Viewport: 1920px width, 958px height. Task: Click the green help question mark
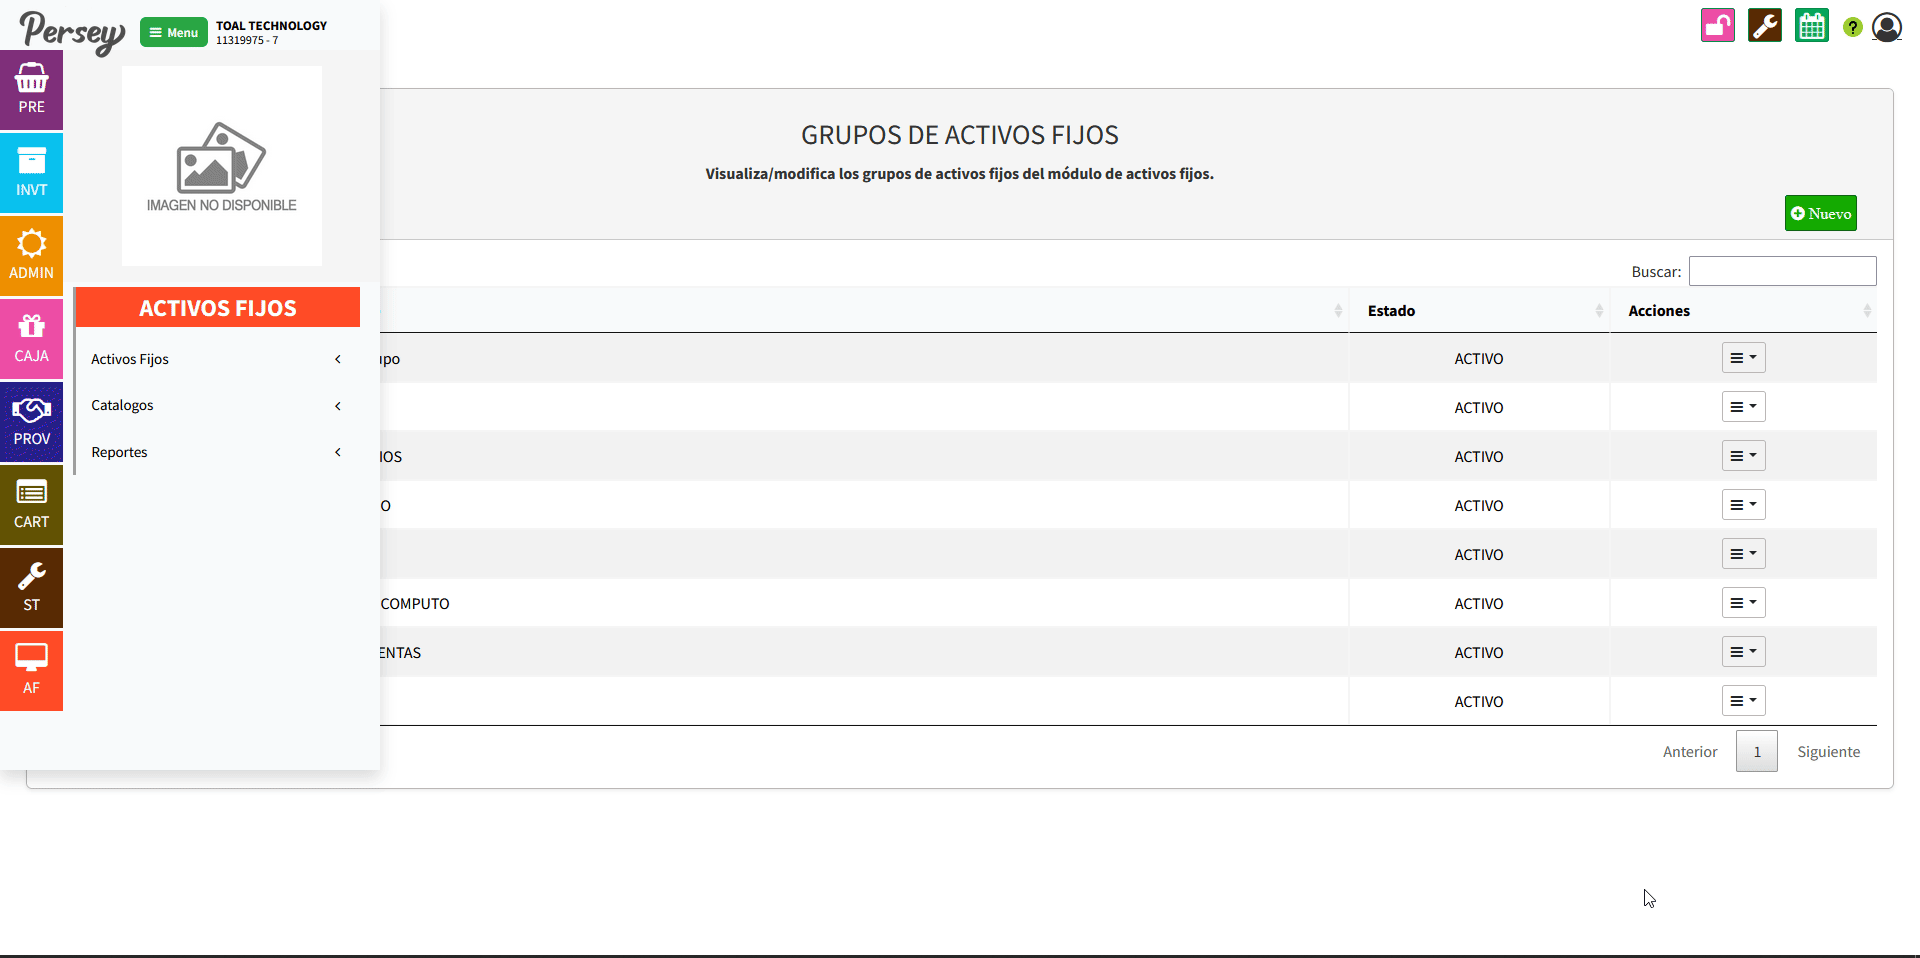(1852, 27)
